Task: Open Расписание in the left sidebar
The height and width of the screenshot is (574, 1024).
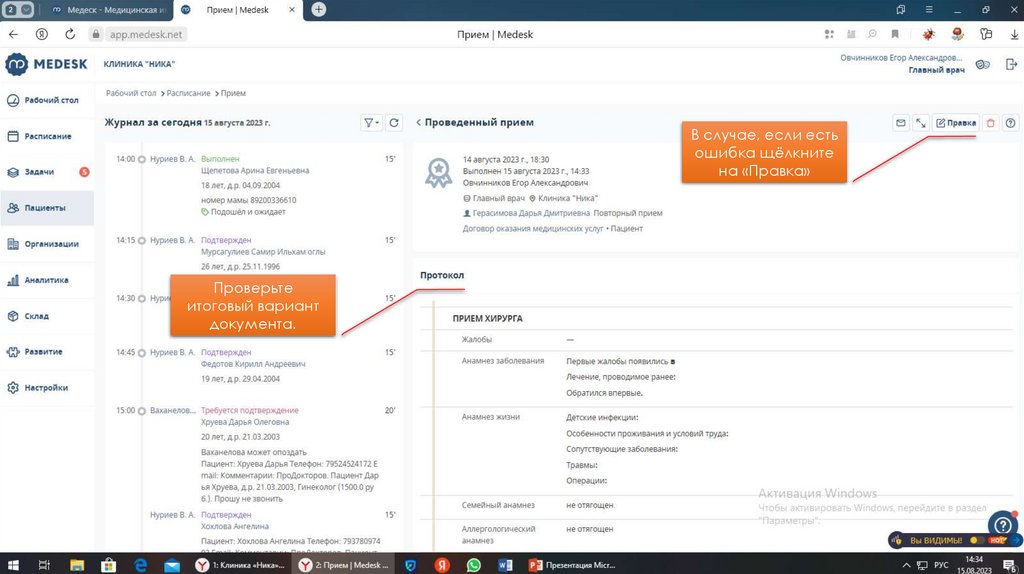Action: coord(47,136)
